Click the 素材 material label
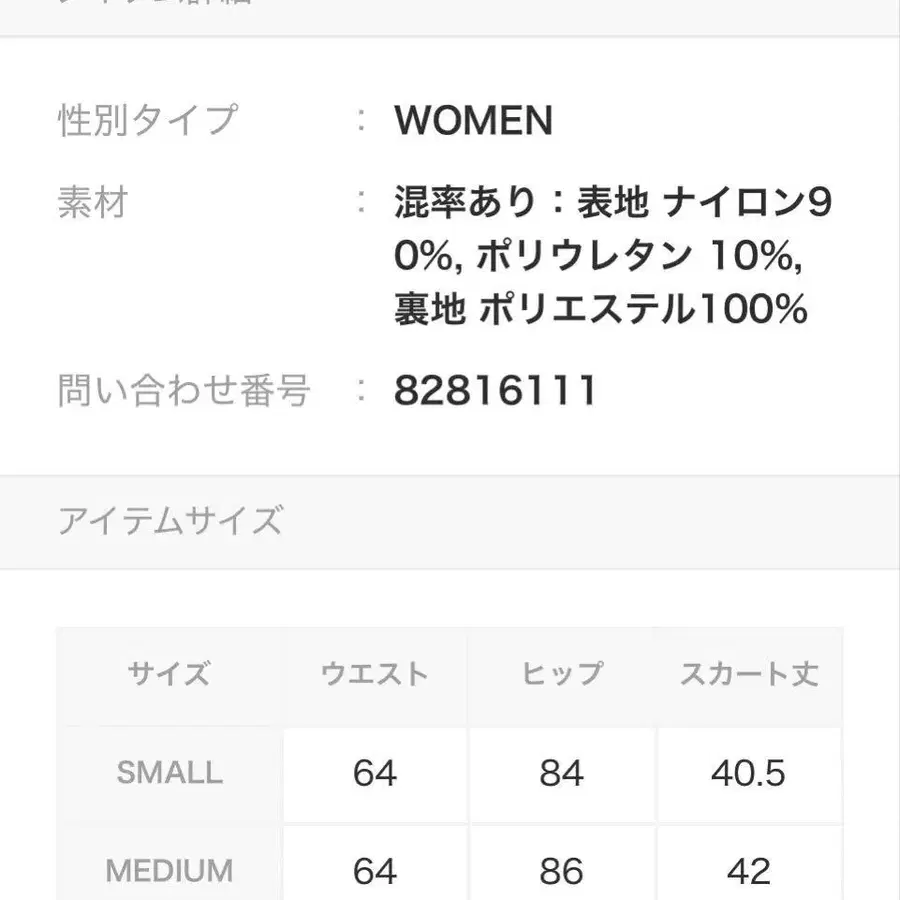This screenshot has height=900, width=900. click(93, 204)
